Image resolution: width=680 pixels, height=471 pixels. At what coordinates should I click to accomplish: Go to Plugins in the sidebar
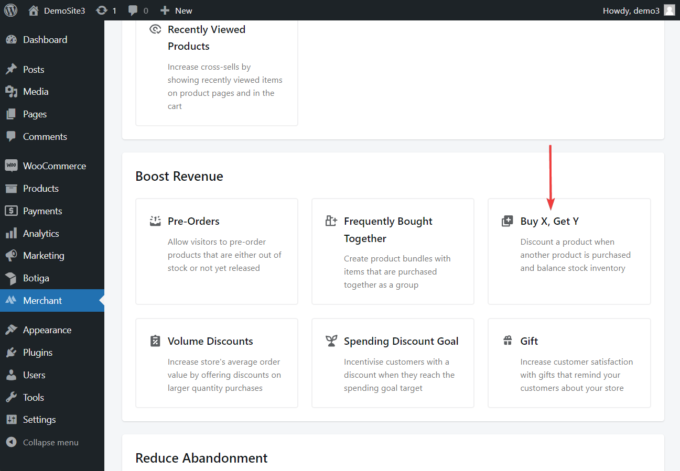pyautogui.click(x=52, y=352)
